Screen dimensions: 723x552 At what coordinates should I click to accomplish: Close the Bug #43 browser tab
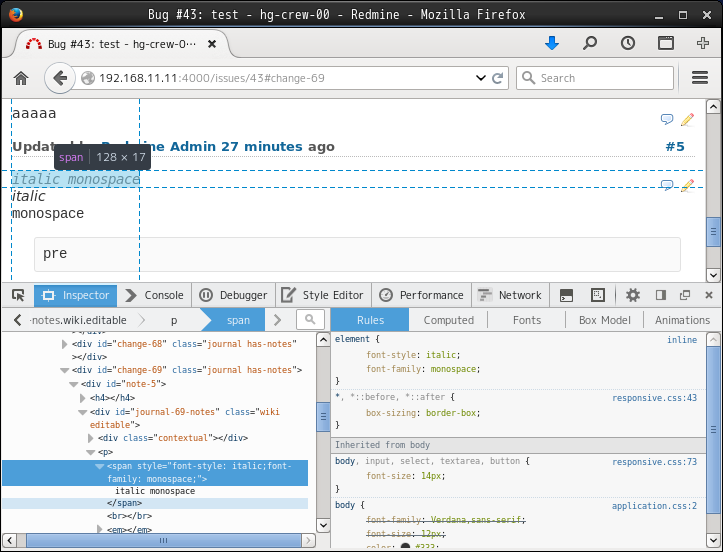[212, 44]
